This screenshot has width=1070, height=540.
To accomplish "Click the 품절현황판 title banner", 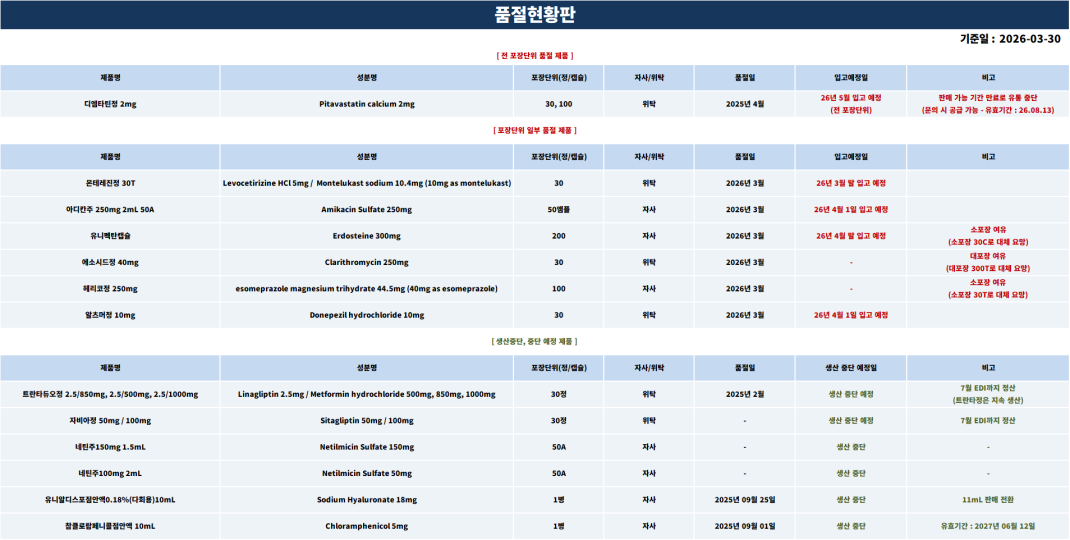I will click(534, 14).
